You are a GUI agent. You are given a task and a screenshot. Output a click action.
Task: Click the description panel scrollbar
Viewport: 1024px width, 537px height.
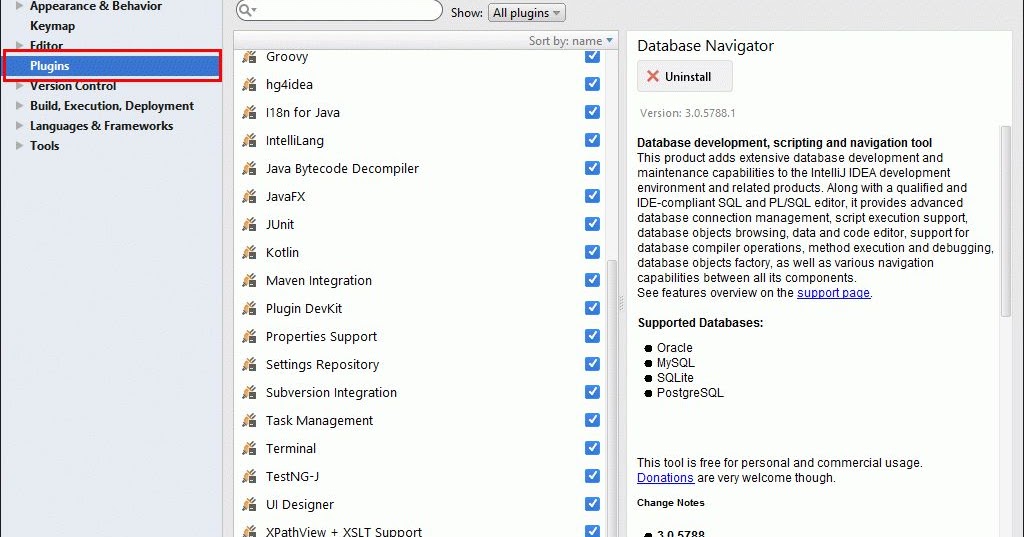(x=1005, y=221)
